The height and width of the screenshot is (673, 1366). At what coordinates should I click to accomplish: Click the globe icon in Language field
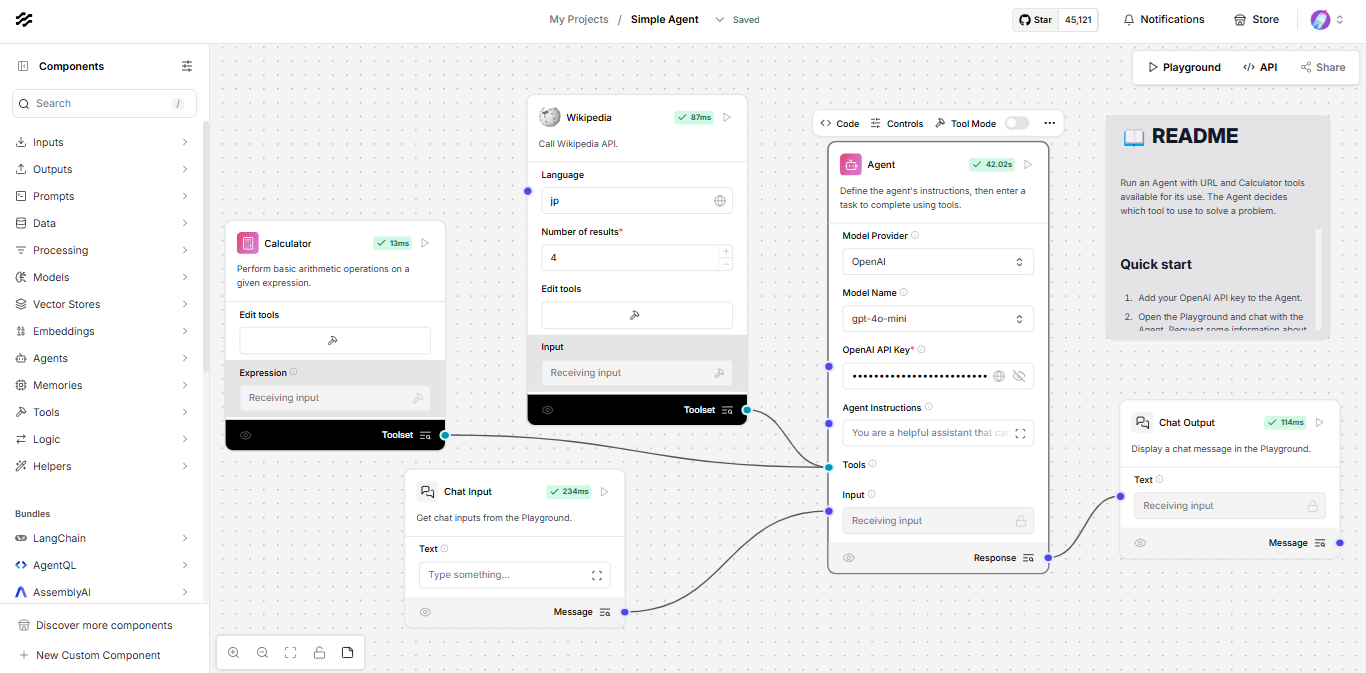pyautogui.click(x=719, y=201)
